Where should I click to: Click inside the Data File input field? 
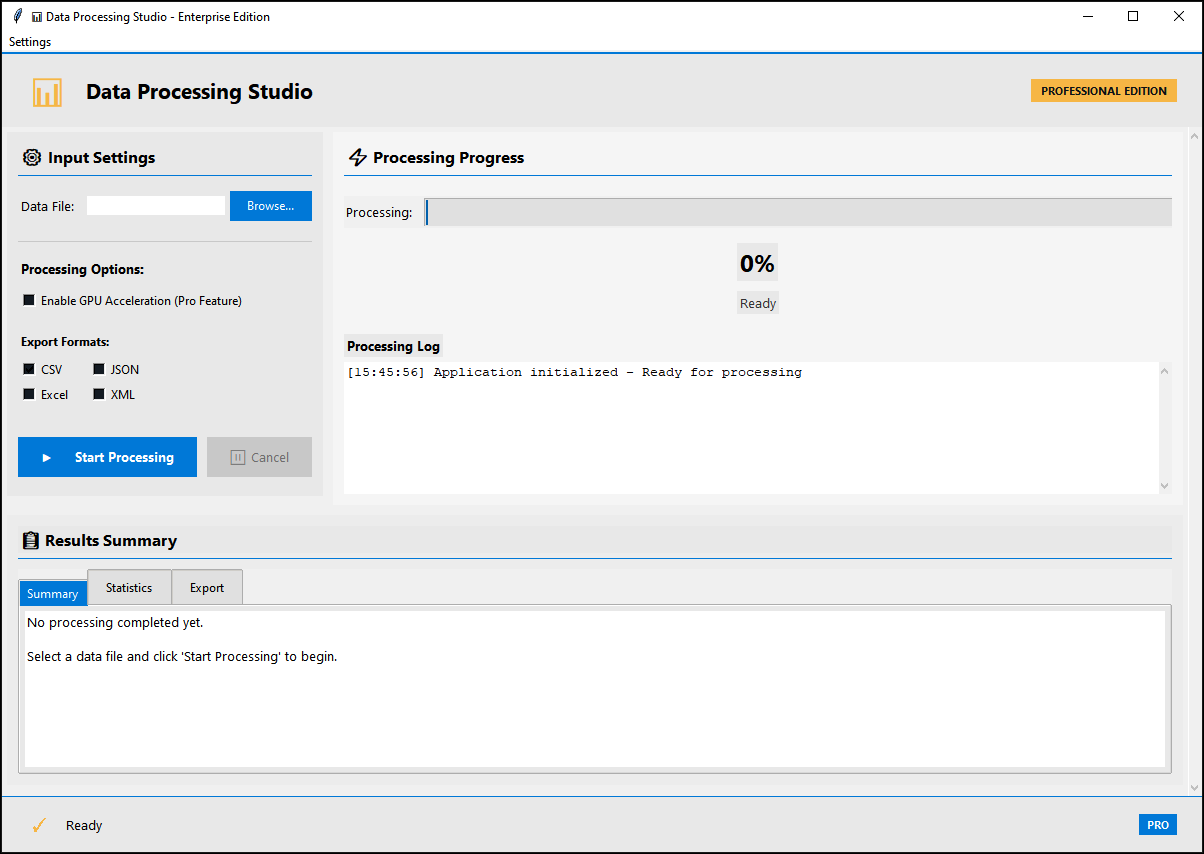155,204
